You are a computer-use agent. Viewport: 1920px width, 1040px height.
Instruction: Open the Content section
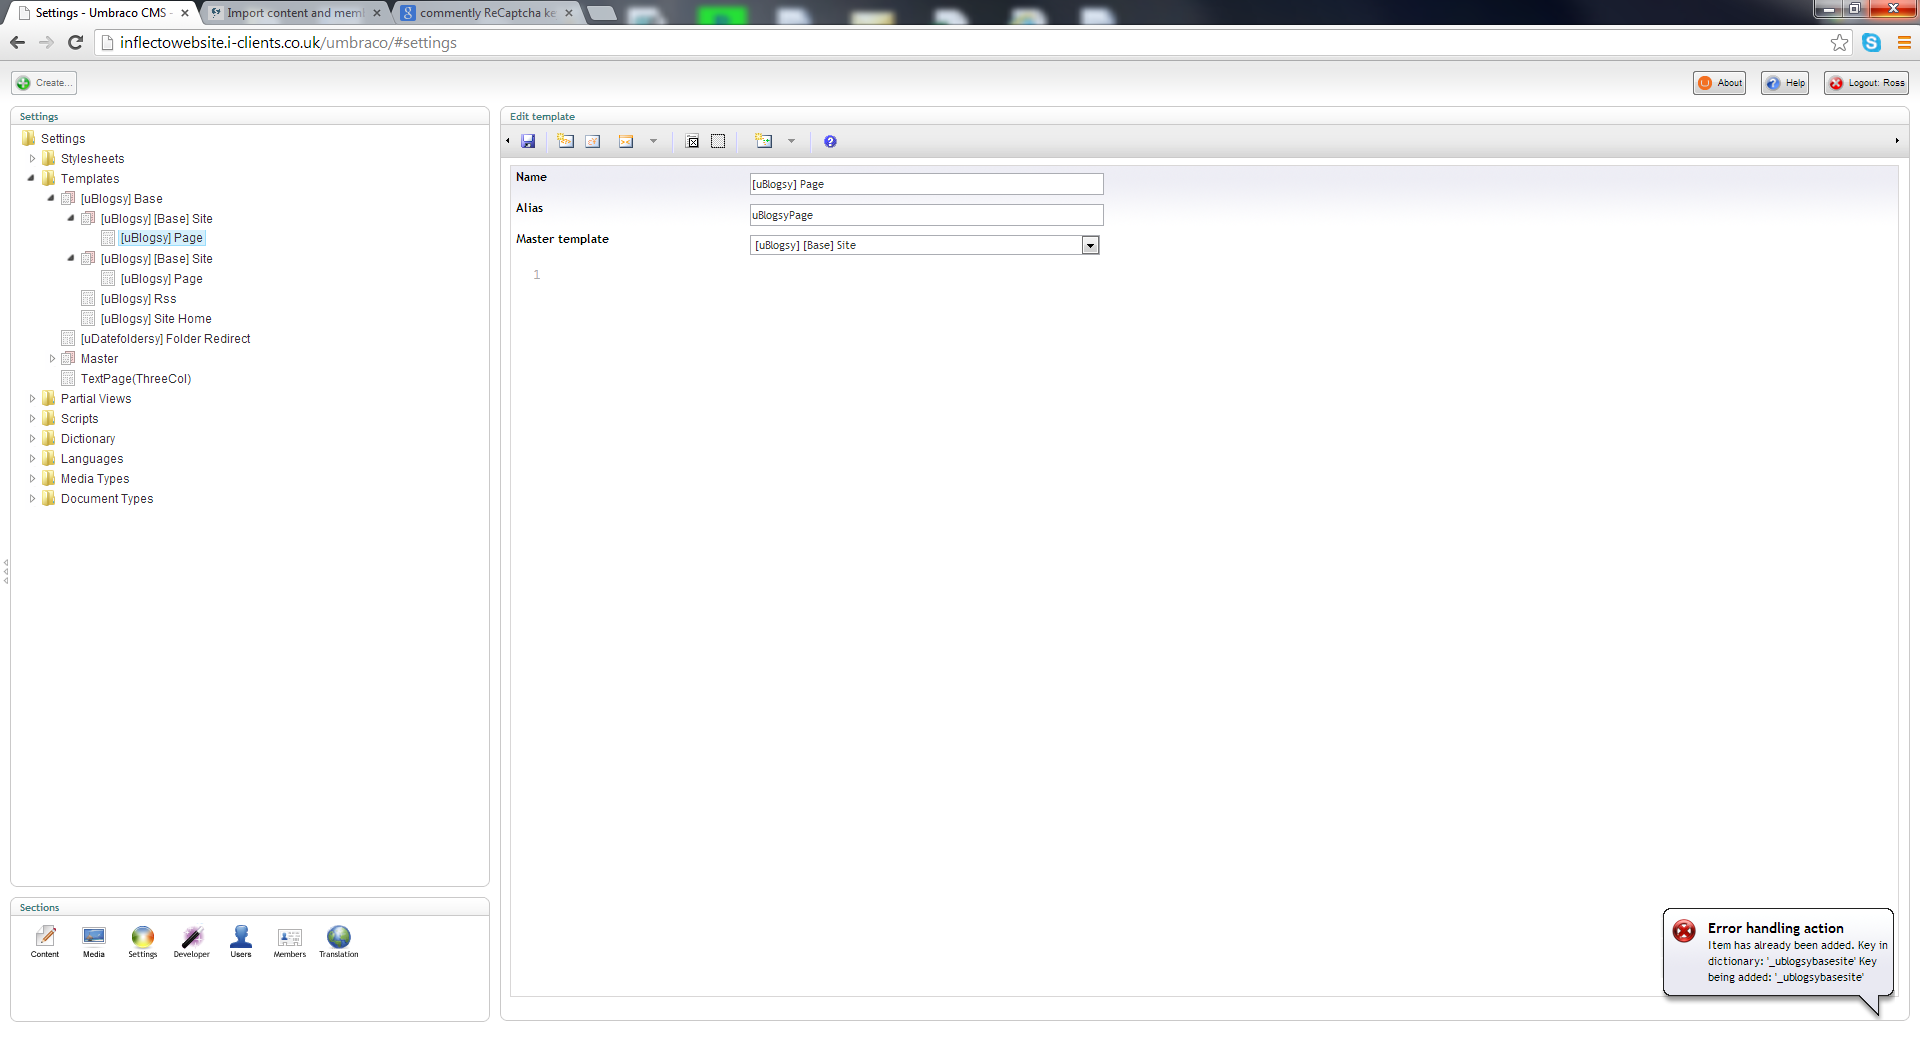(x=45, y=941)
